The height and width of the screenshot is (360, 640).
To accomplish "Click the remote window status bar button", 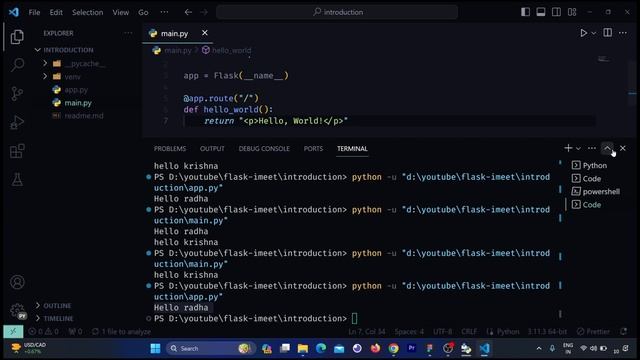I will tap(13, 331).
